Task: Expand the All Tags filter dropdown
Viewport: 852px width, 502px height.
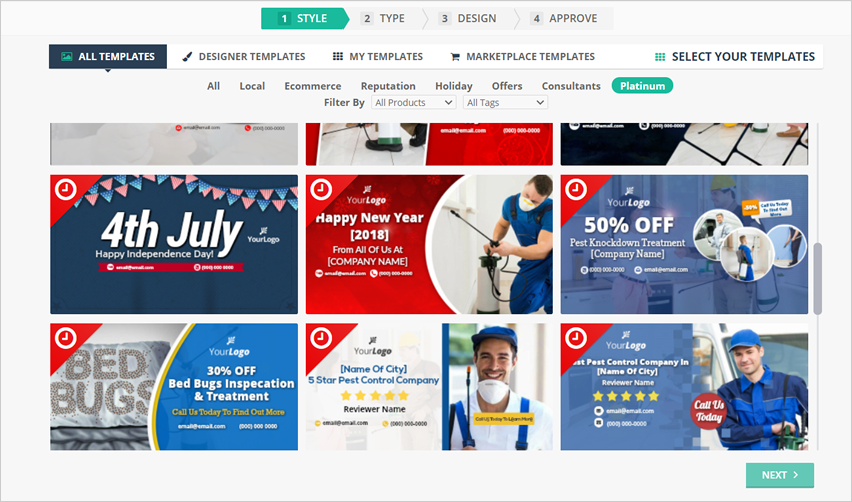Action: click(x=505, y=103)
